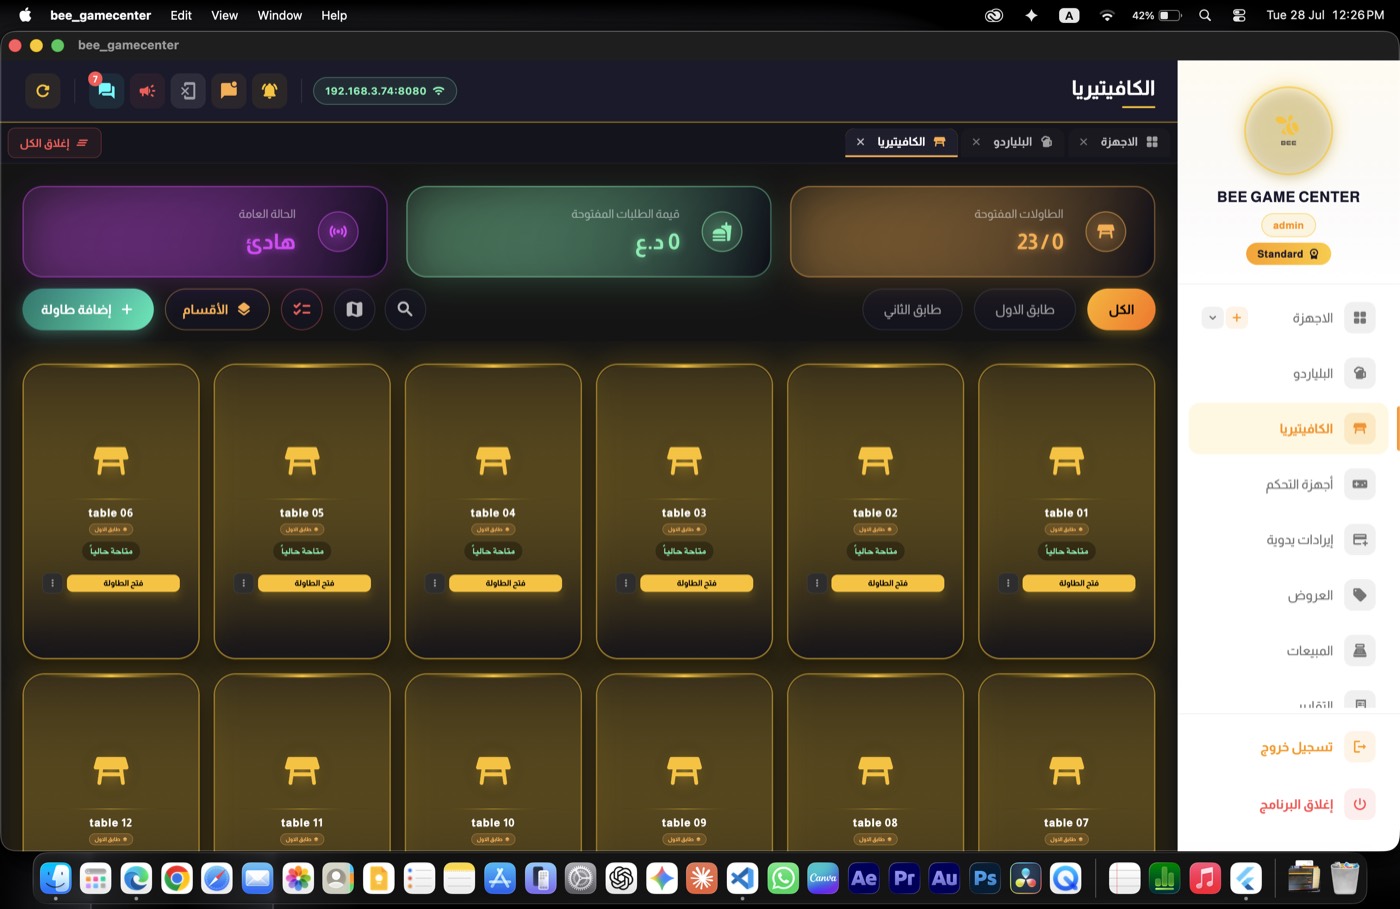Click the الحالة العامة status card
The image size is (1400, 909).
pos(205,232)
